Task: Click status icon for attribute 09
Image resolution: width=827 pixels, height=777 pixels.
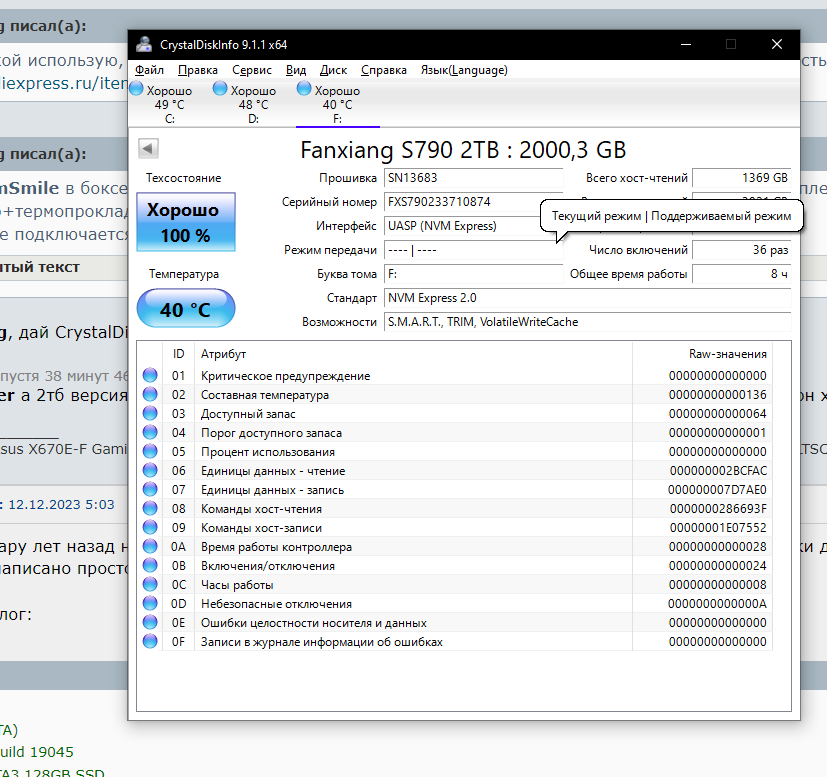Action: tap(150, 527)
